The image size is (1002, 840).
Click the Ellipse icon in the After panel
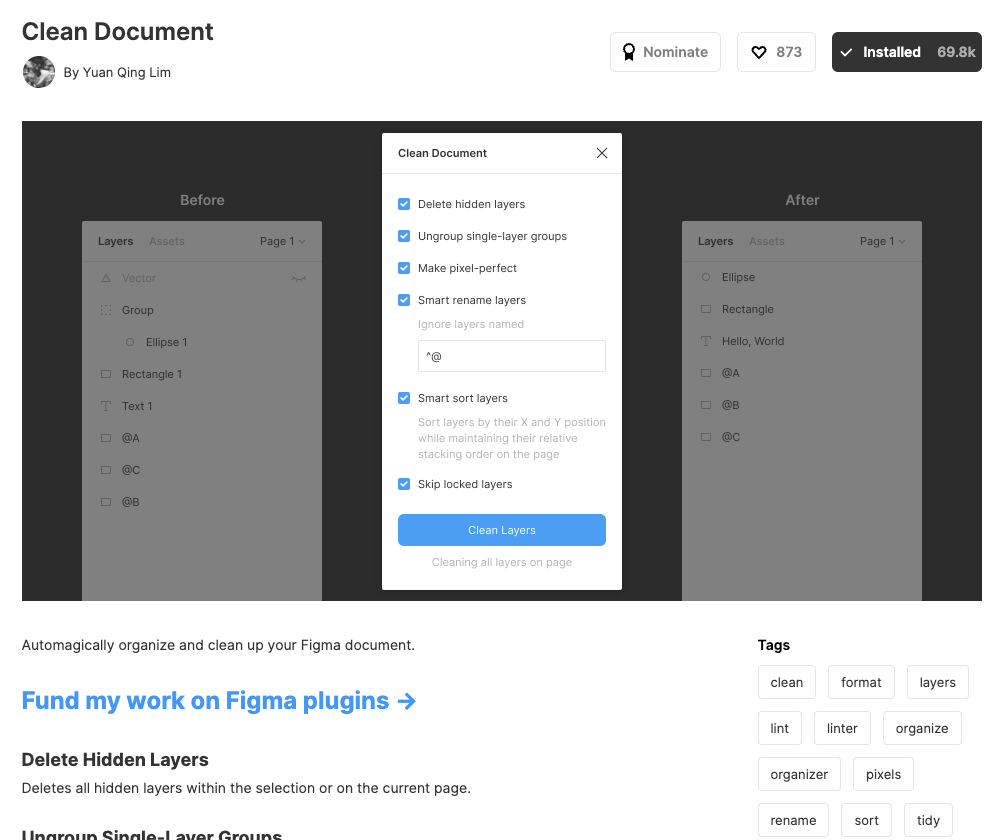click(x=706, y=277)
